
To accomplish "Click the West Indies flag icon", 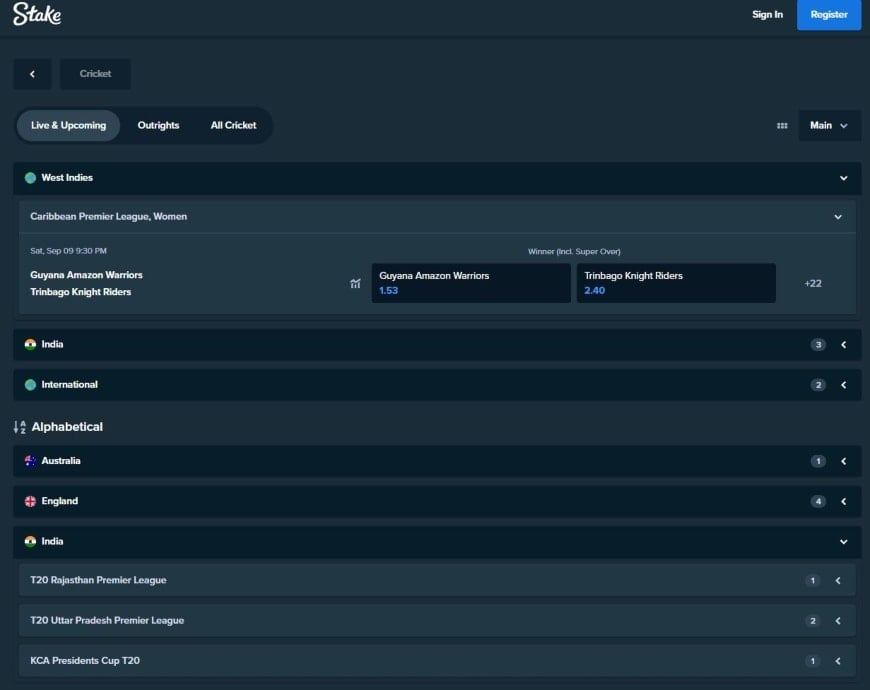I will point(28,177).
